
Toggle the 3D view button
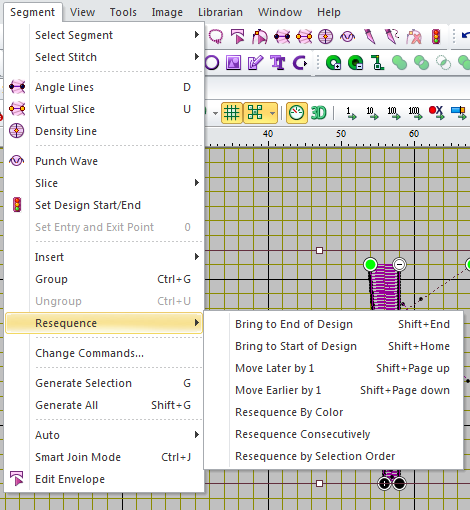[x=318, y=113]
